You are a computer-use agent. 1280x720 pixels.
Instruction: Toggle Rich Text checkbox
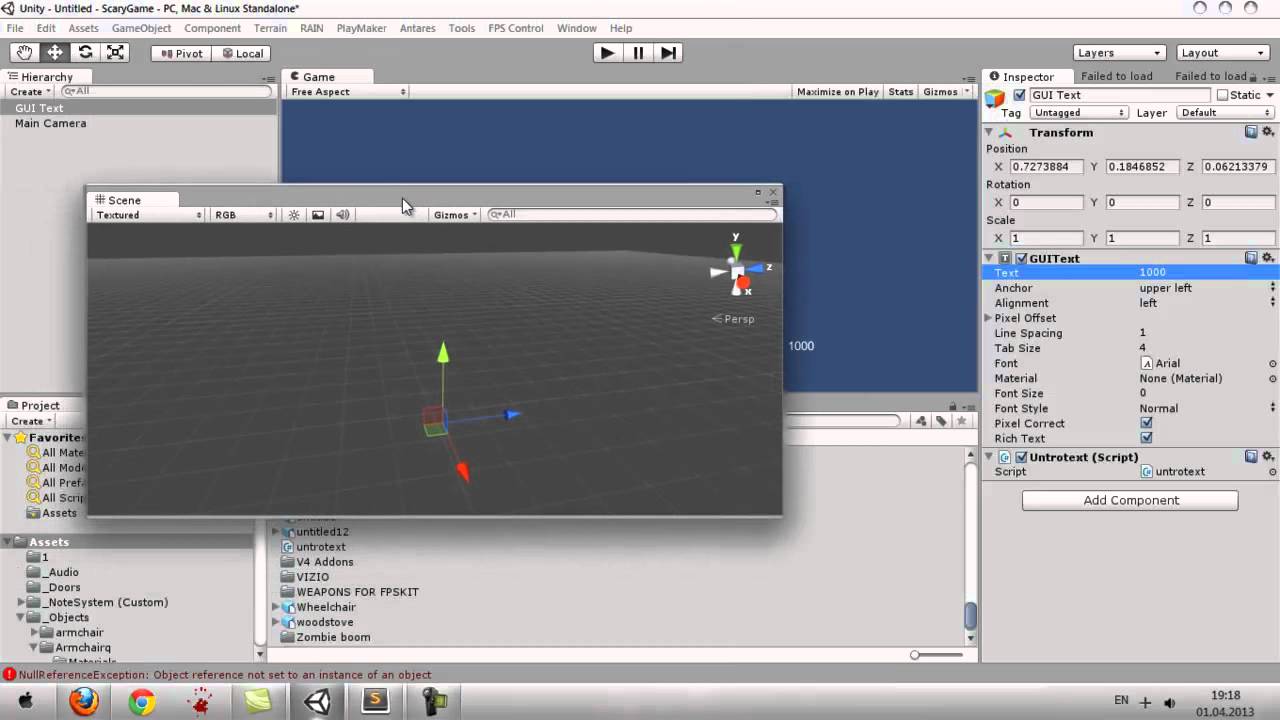click(x=1146, y=438)
